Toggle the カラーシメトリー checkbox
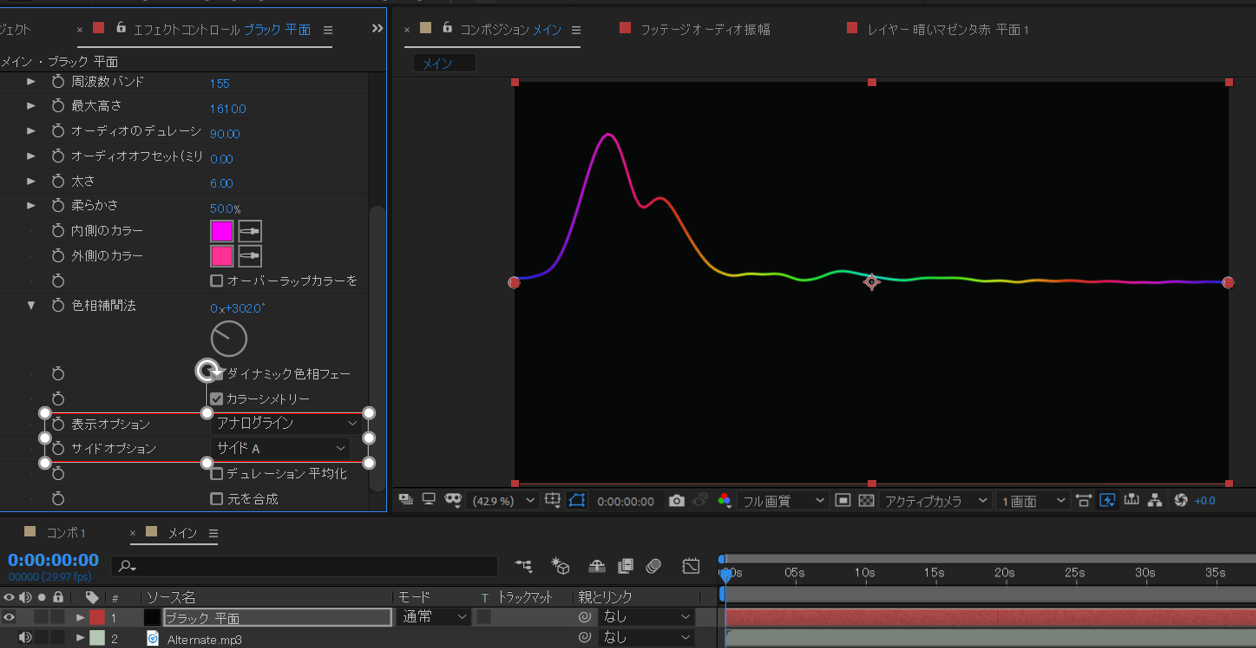 point(217,398)
